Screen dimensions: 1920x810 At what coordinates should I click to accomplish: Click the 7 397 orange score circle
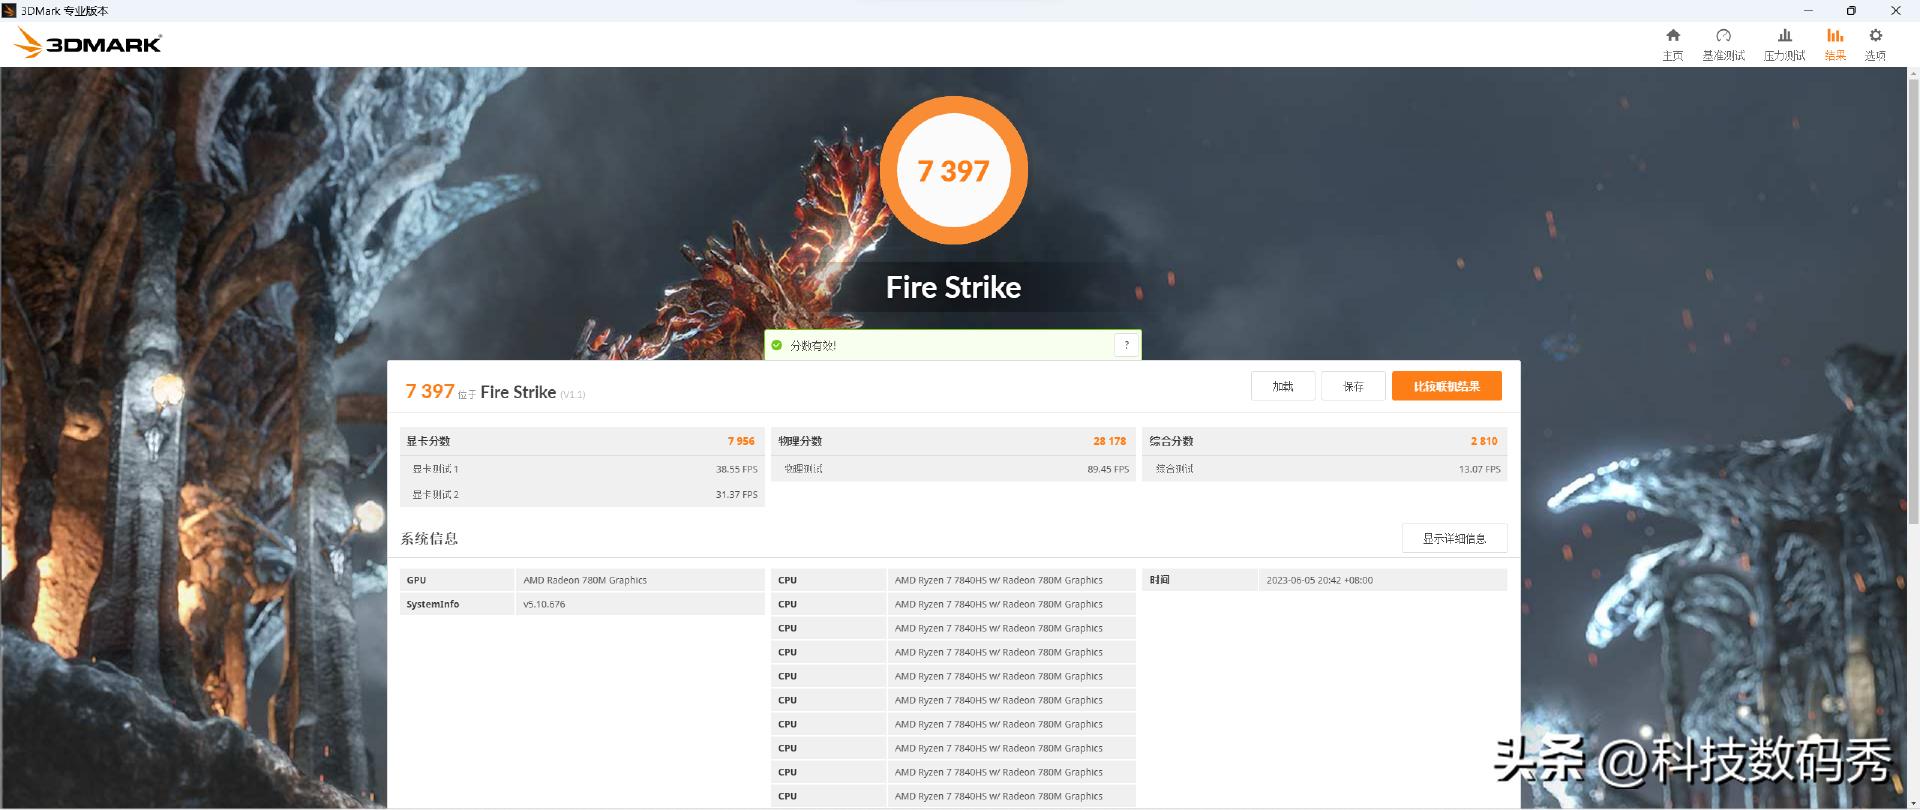point(953,171)
